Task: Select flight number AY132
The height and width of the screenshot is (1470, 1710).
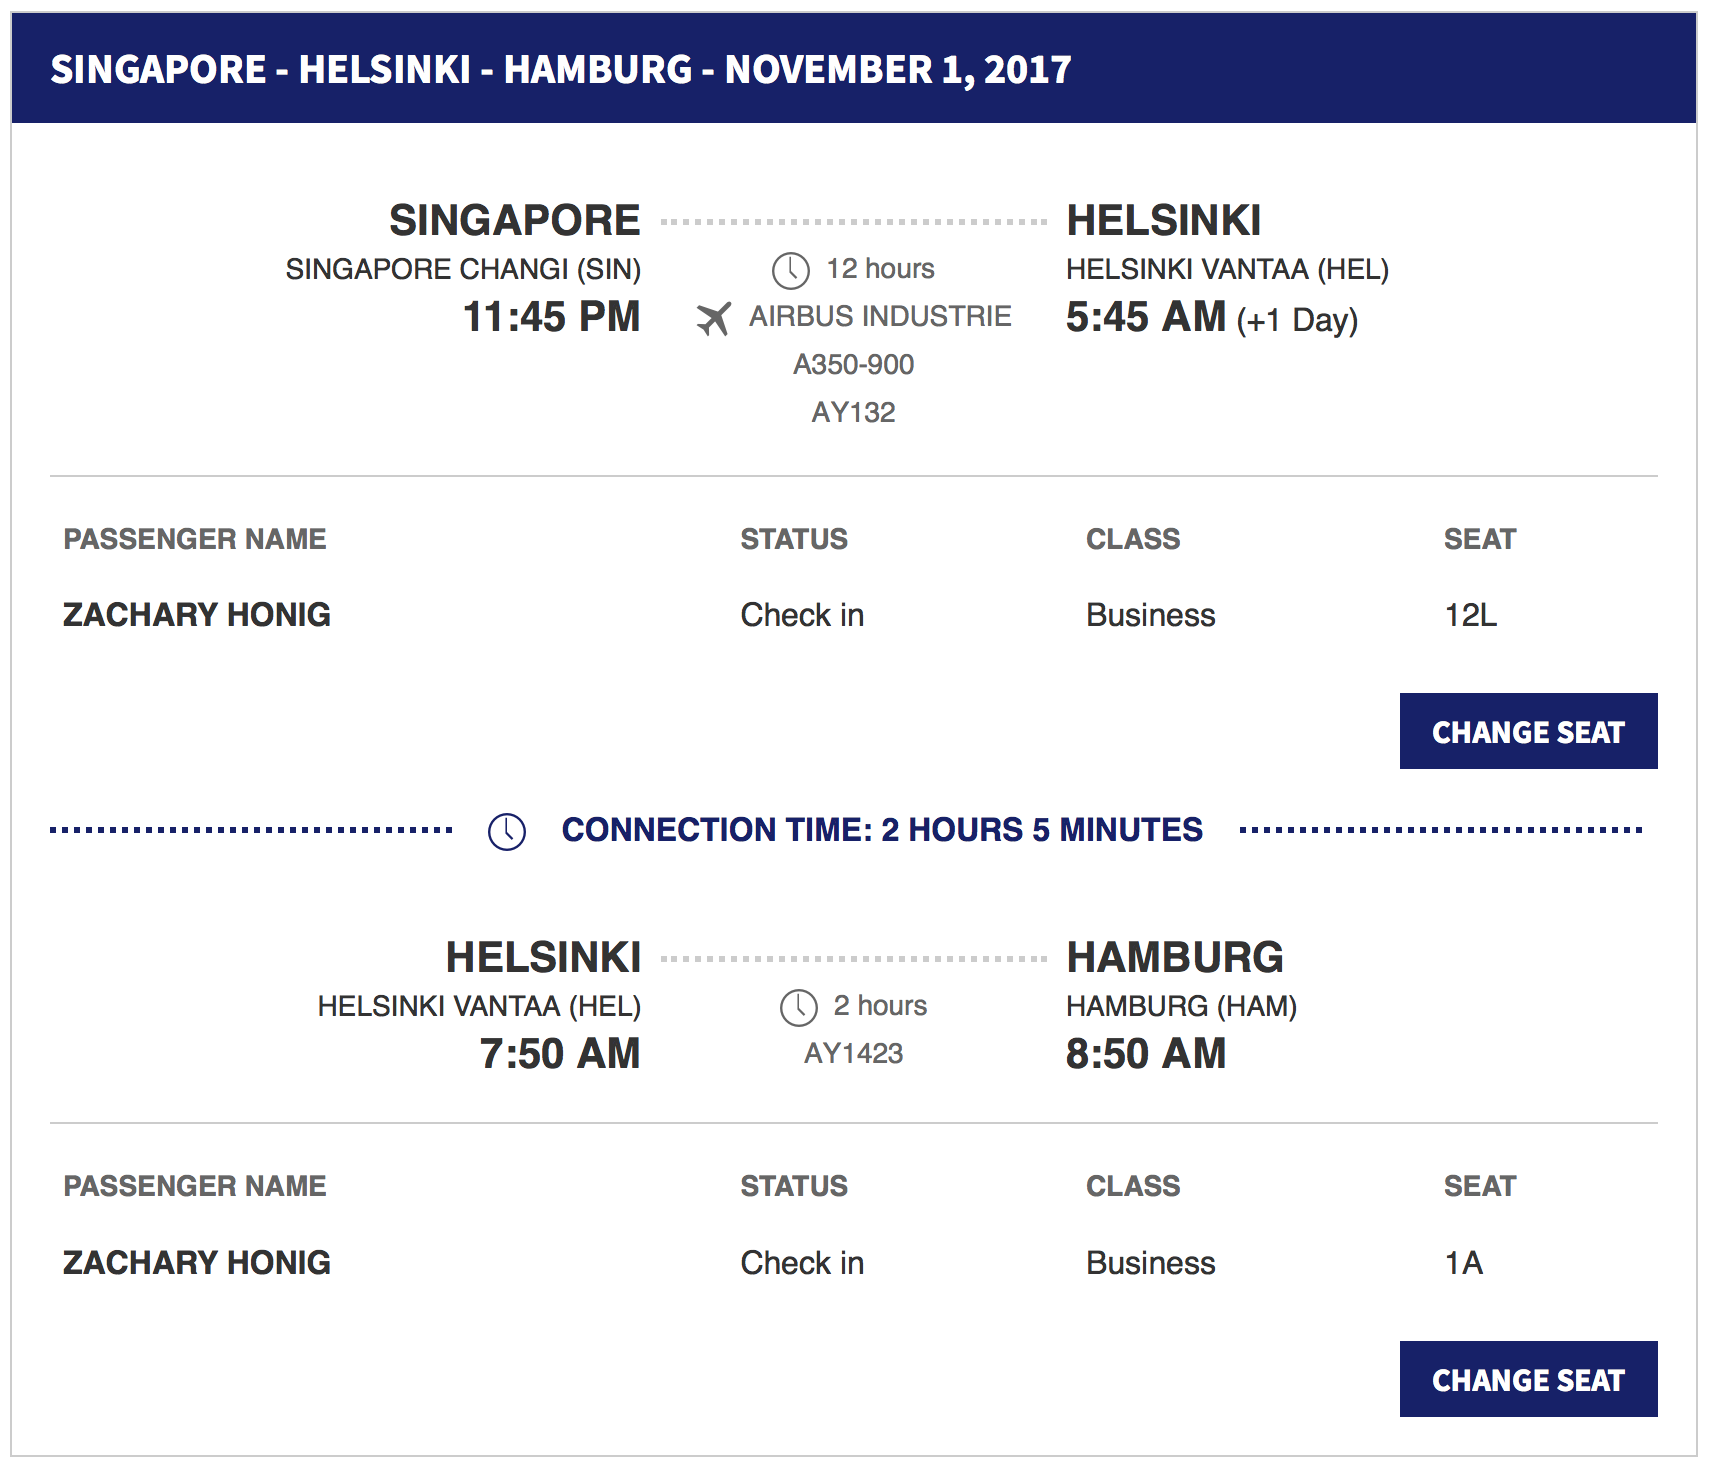Action: point(853,412)
